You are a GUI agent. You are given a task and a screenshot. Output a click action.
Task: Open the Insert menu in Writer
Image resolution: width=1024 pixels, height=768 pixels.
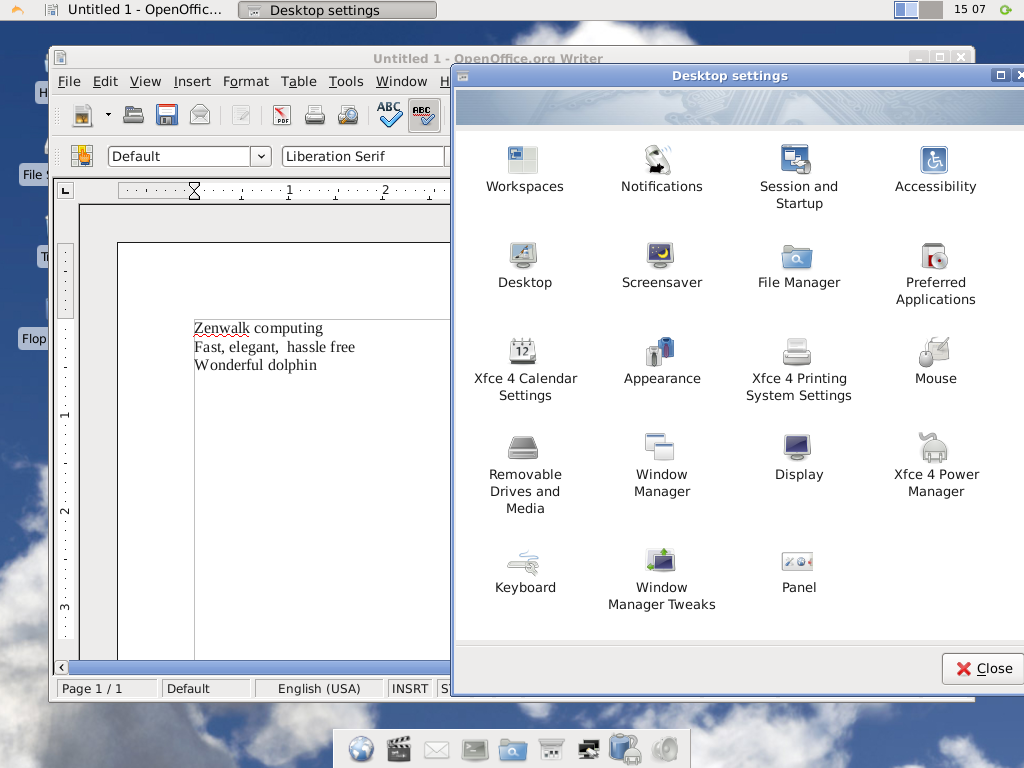tap(192, 82)
